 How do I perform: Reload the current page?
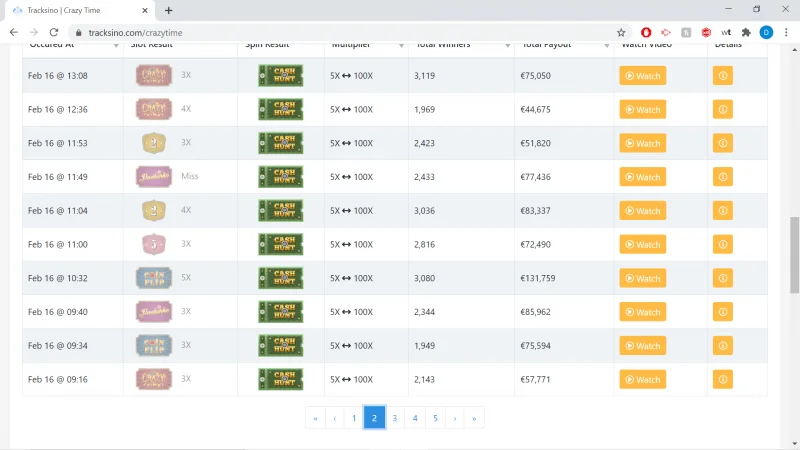pos(54,33)
